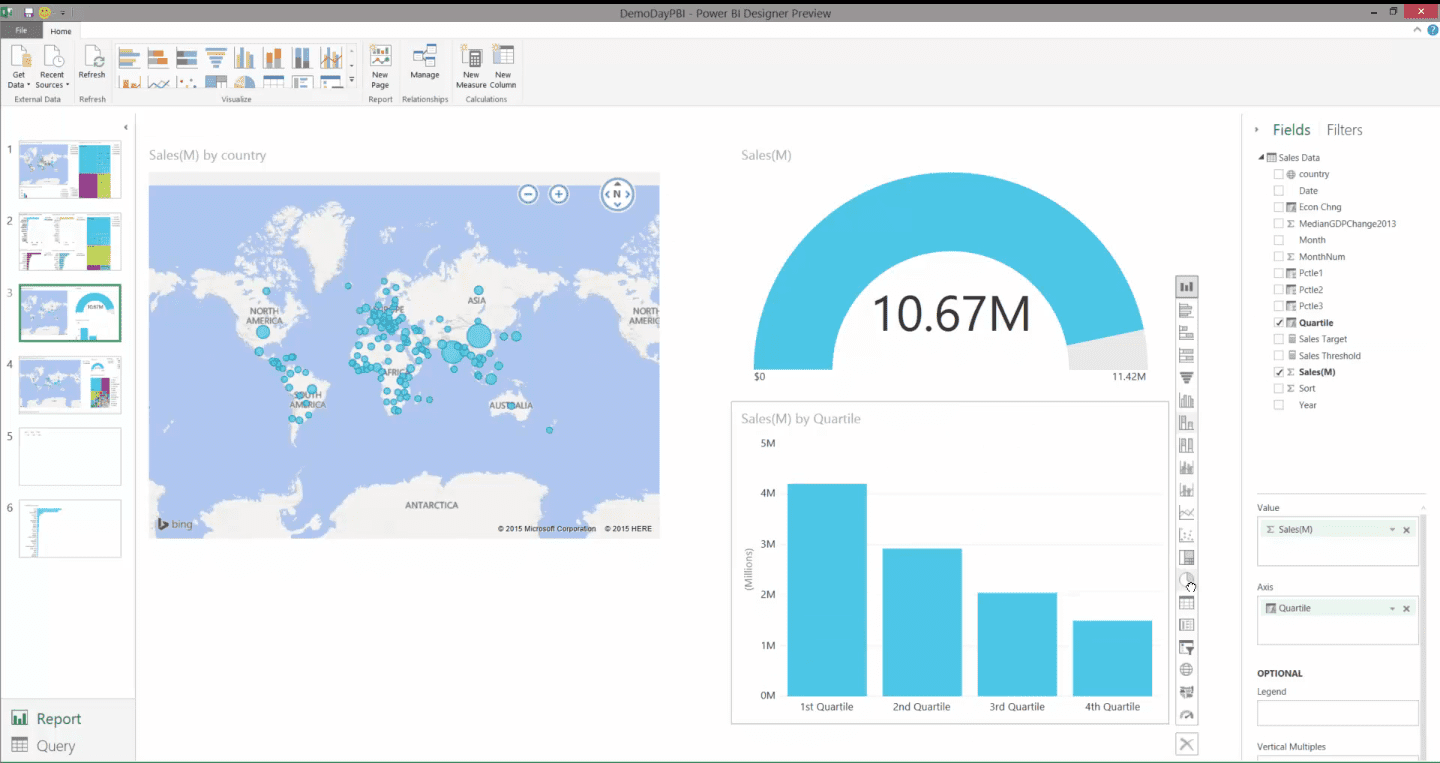
Task: Select clustered column chart in ribbon Visualize gallery
Action: pos(244,58)
